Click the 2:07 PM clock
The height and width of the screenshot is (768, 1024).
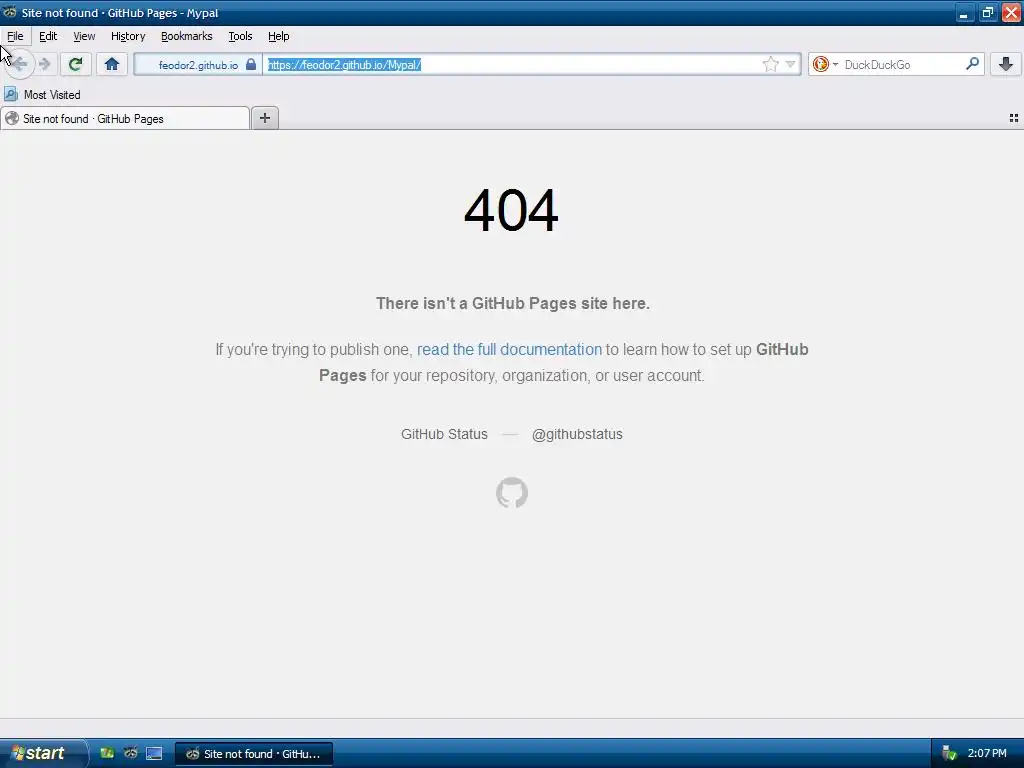point(987,754)
